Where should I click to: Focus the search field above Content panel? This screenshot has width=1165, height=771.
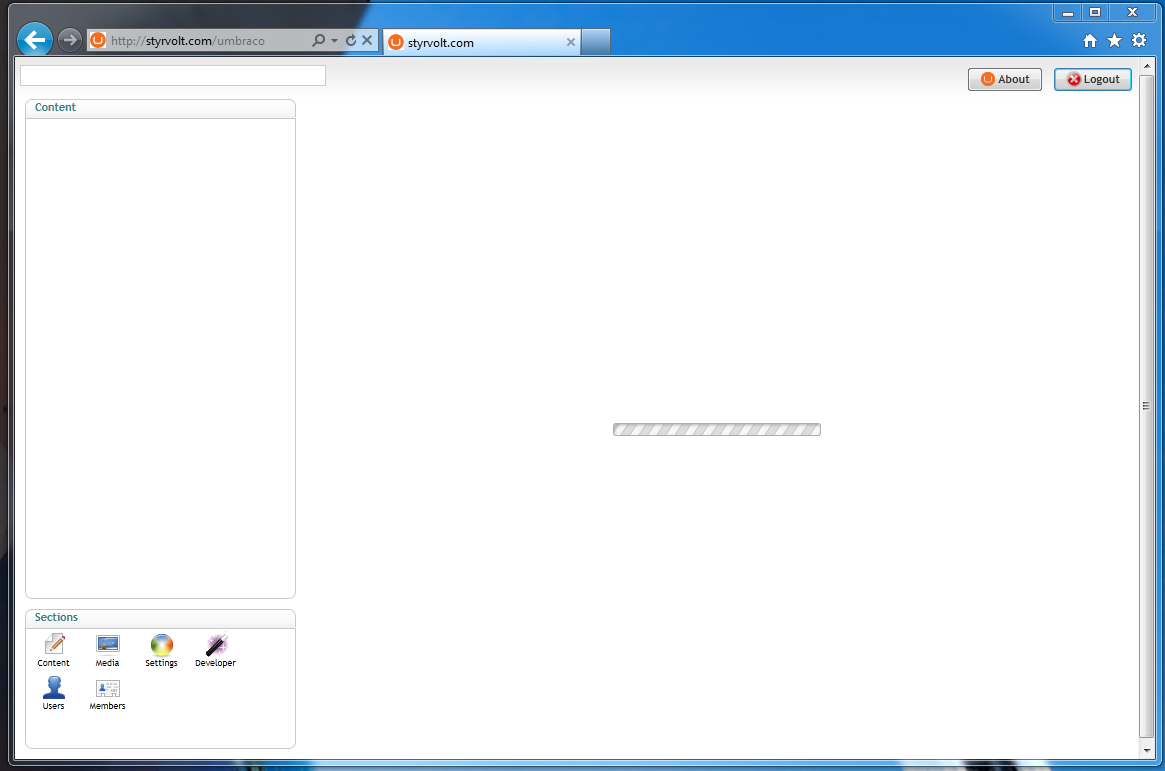pyautogui.click(x=173, y=76)
